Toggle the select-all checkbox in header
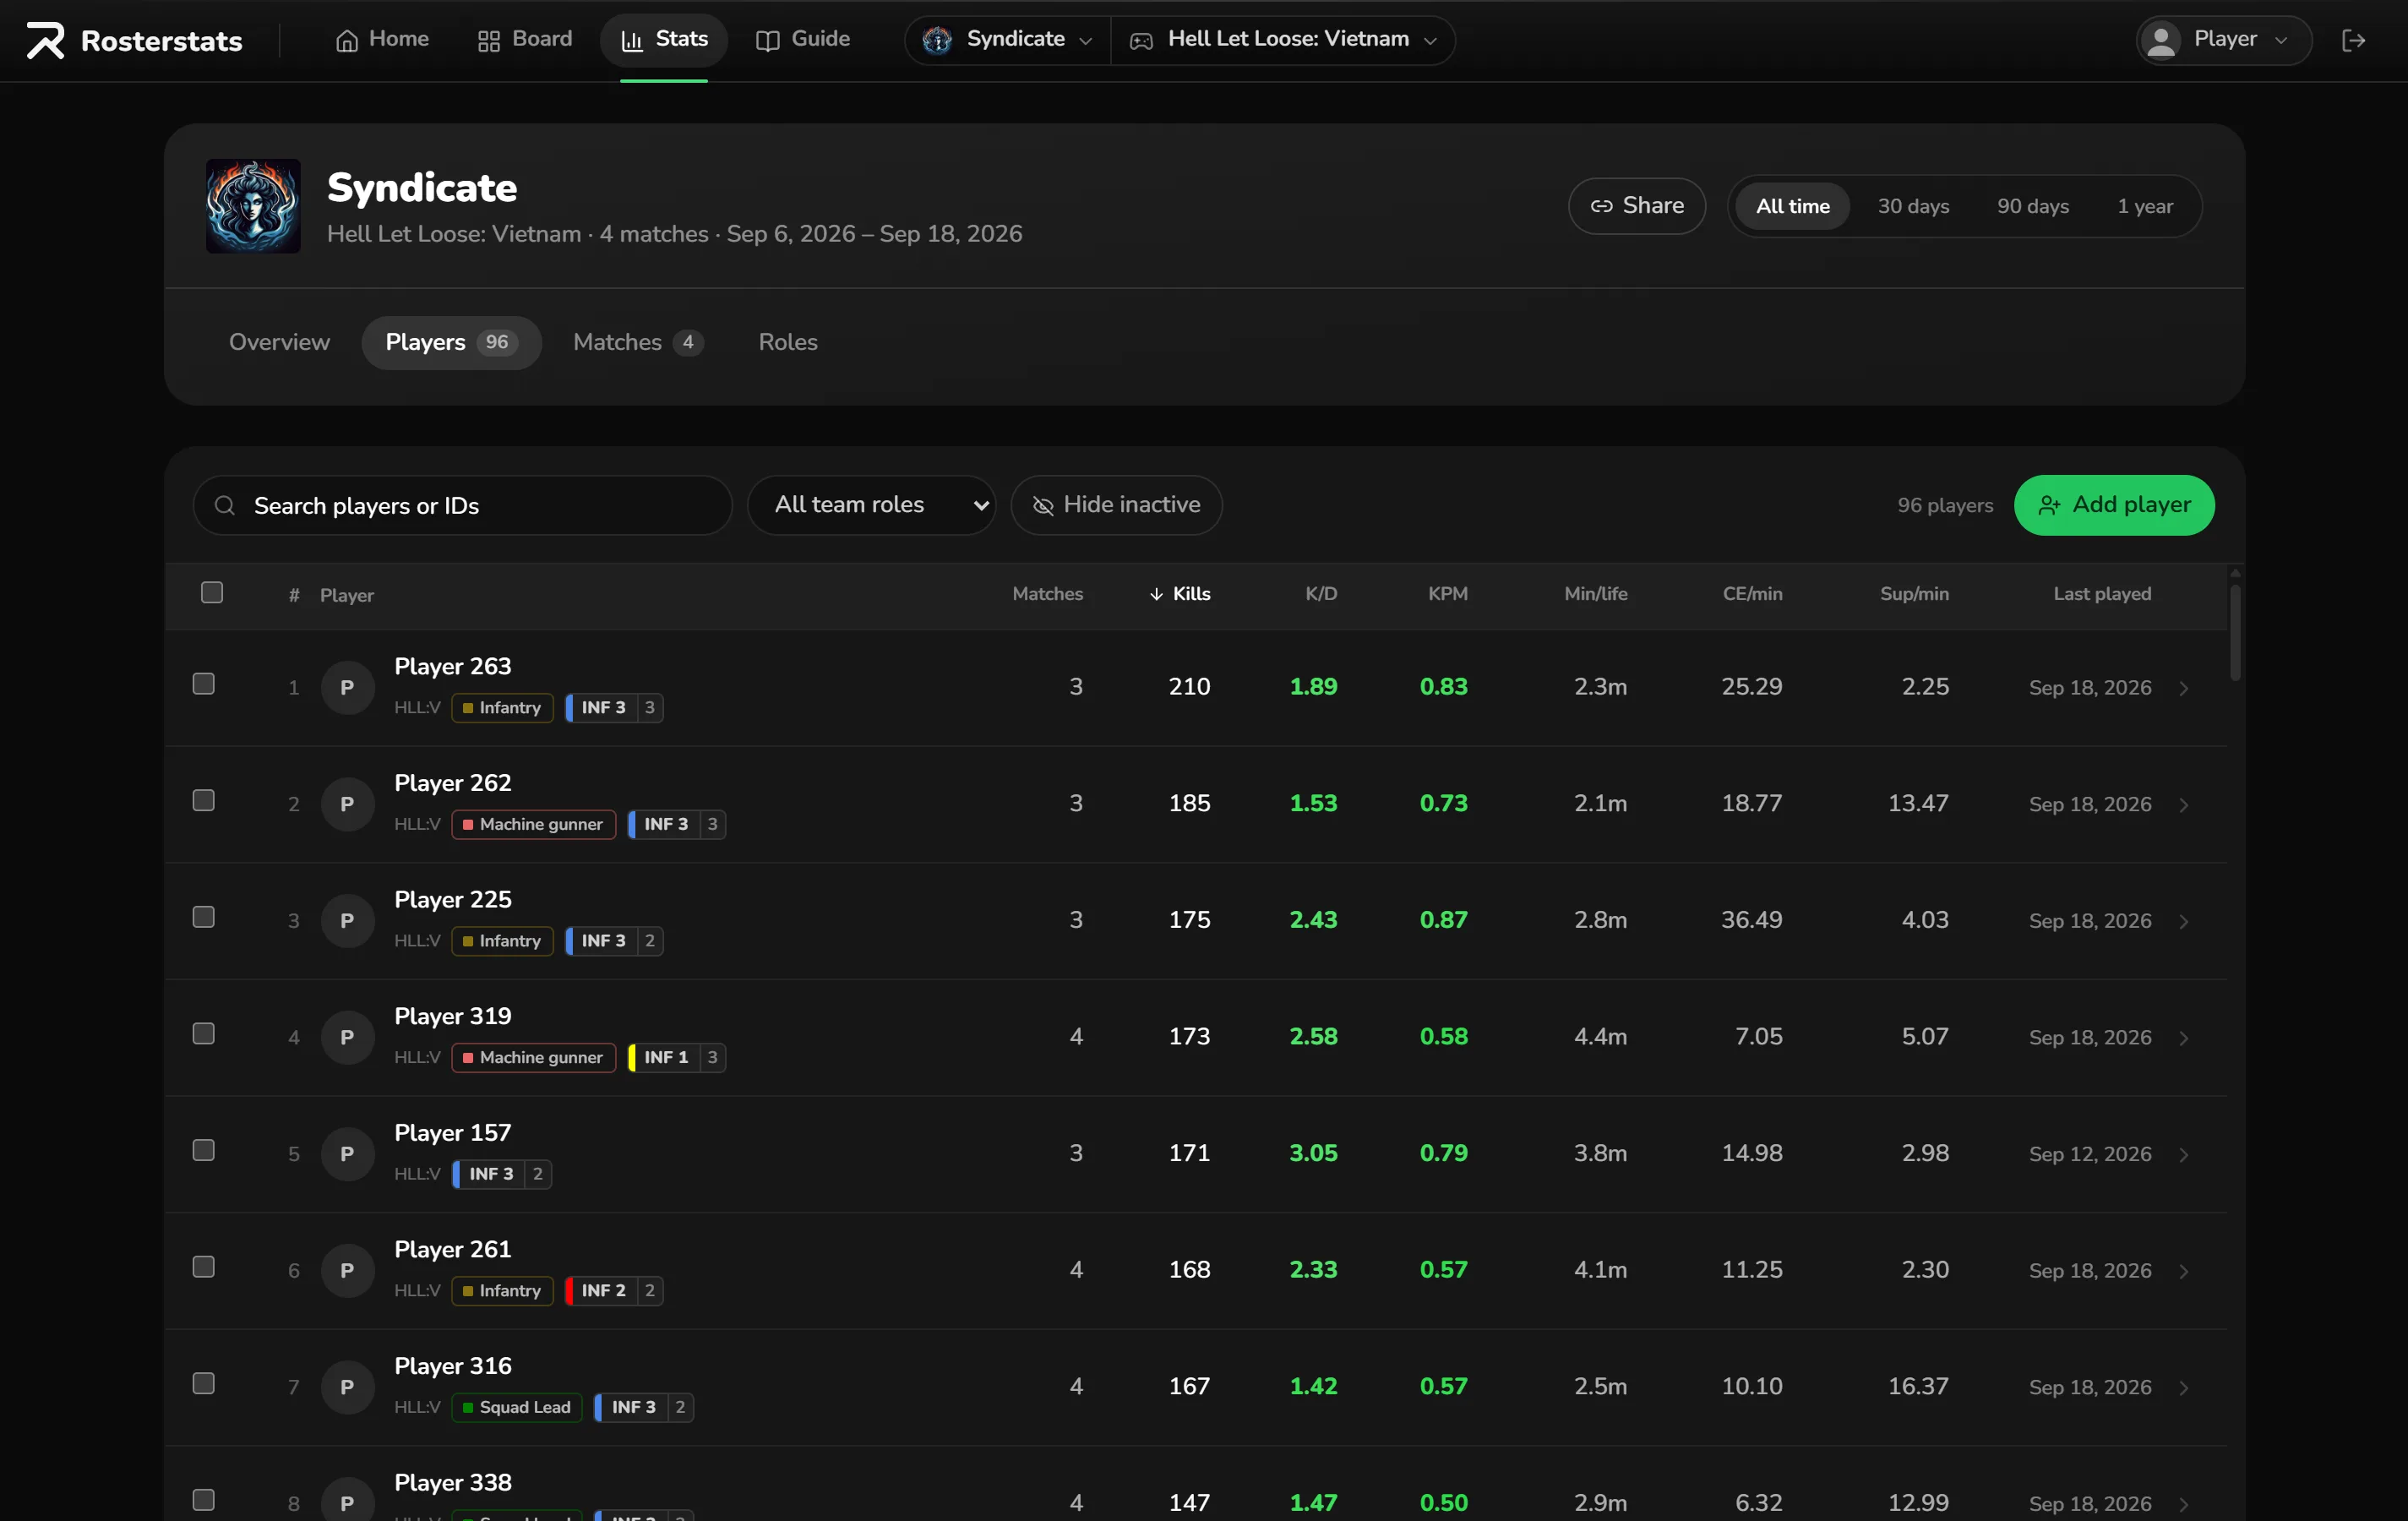 212,593
